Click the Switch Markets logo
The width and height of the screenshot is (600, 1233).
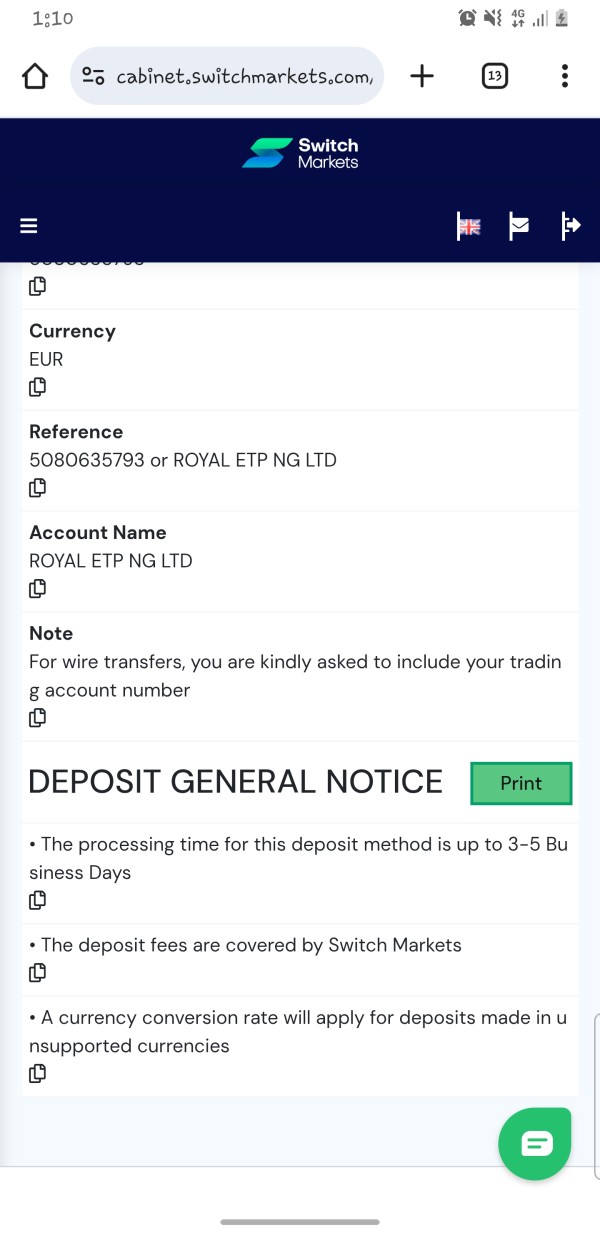[300, 154]
